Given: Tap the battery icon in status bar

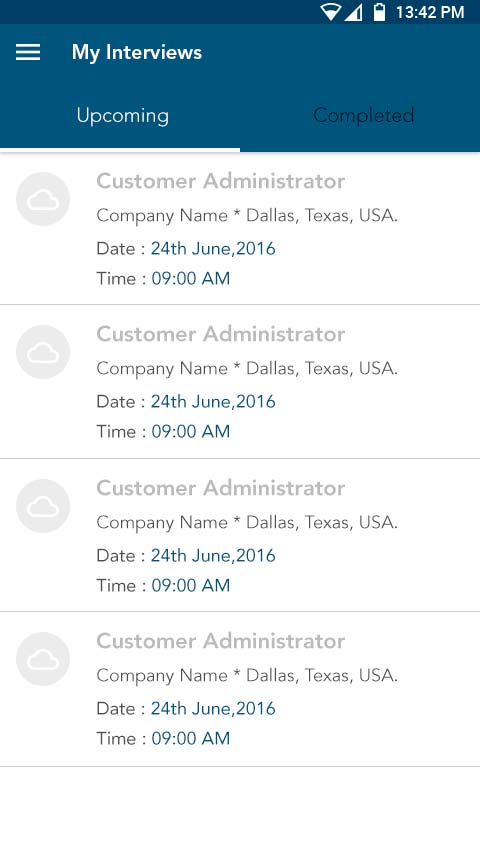Looking at the screenshot, I should point(380,11).
